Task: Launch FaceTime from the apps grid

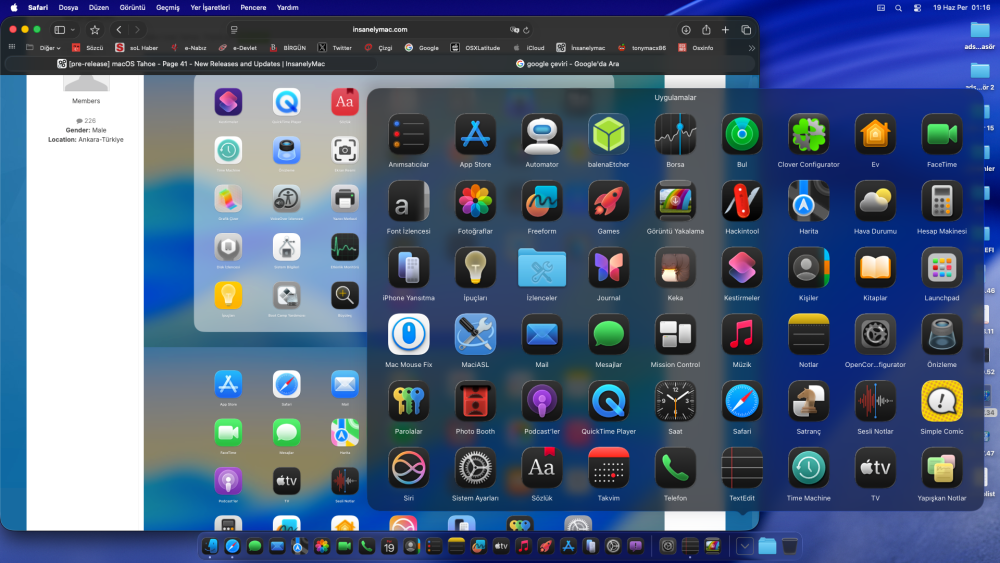Action: [941, 135]
